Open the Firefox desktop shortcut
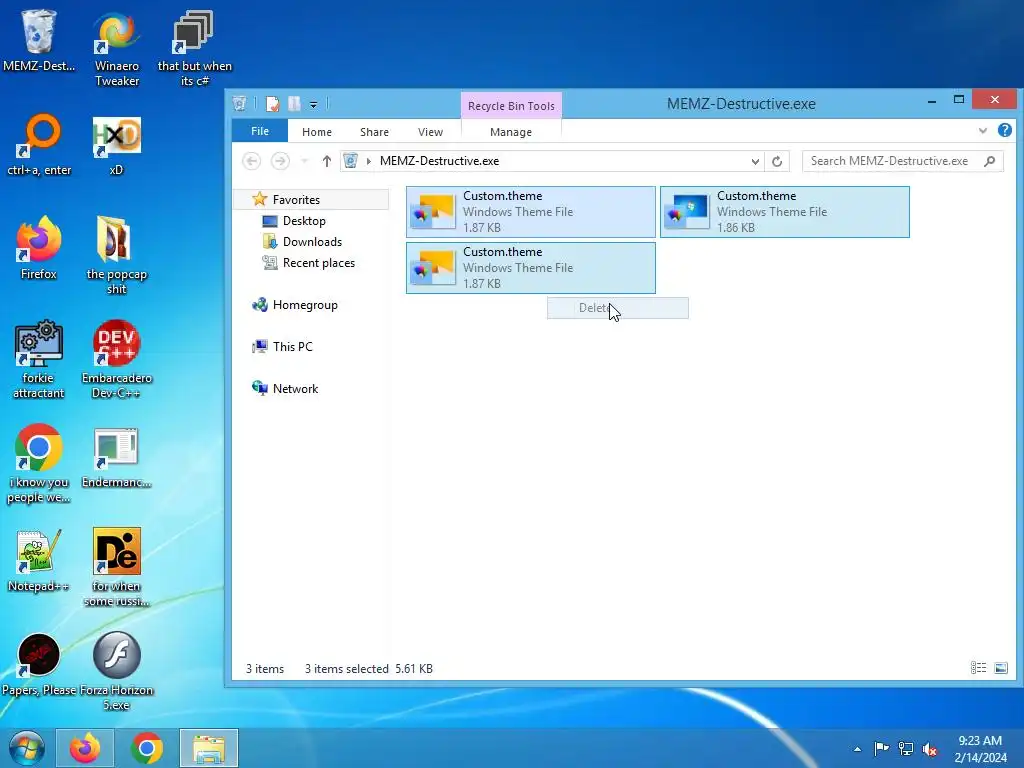 pos(39,248)
